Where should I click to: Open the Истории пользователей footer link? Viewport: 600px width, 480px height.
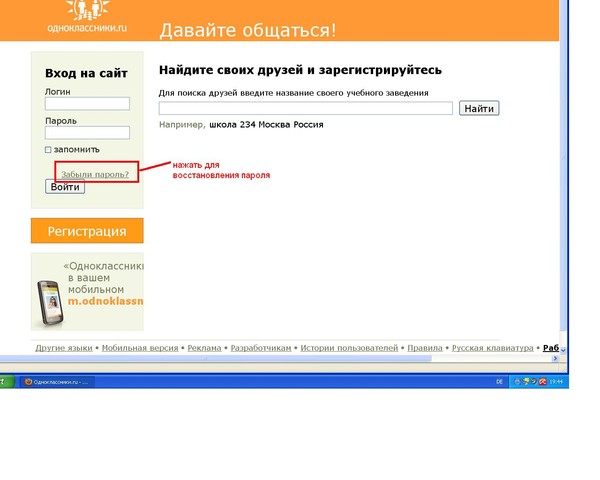point(349,348)
